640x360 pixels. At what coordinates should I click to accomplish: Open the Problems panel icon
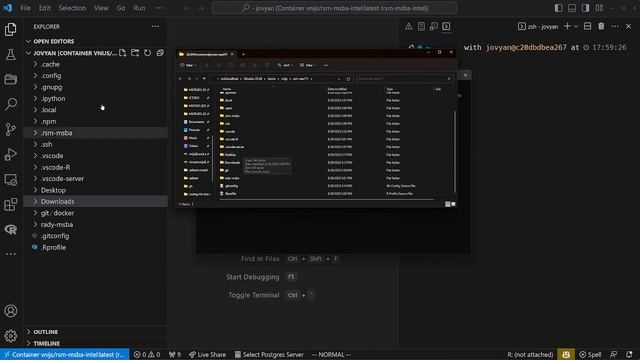(409, 27)
